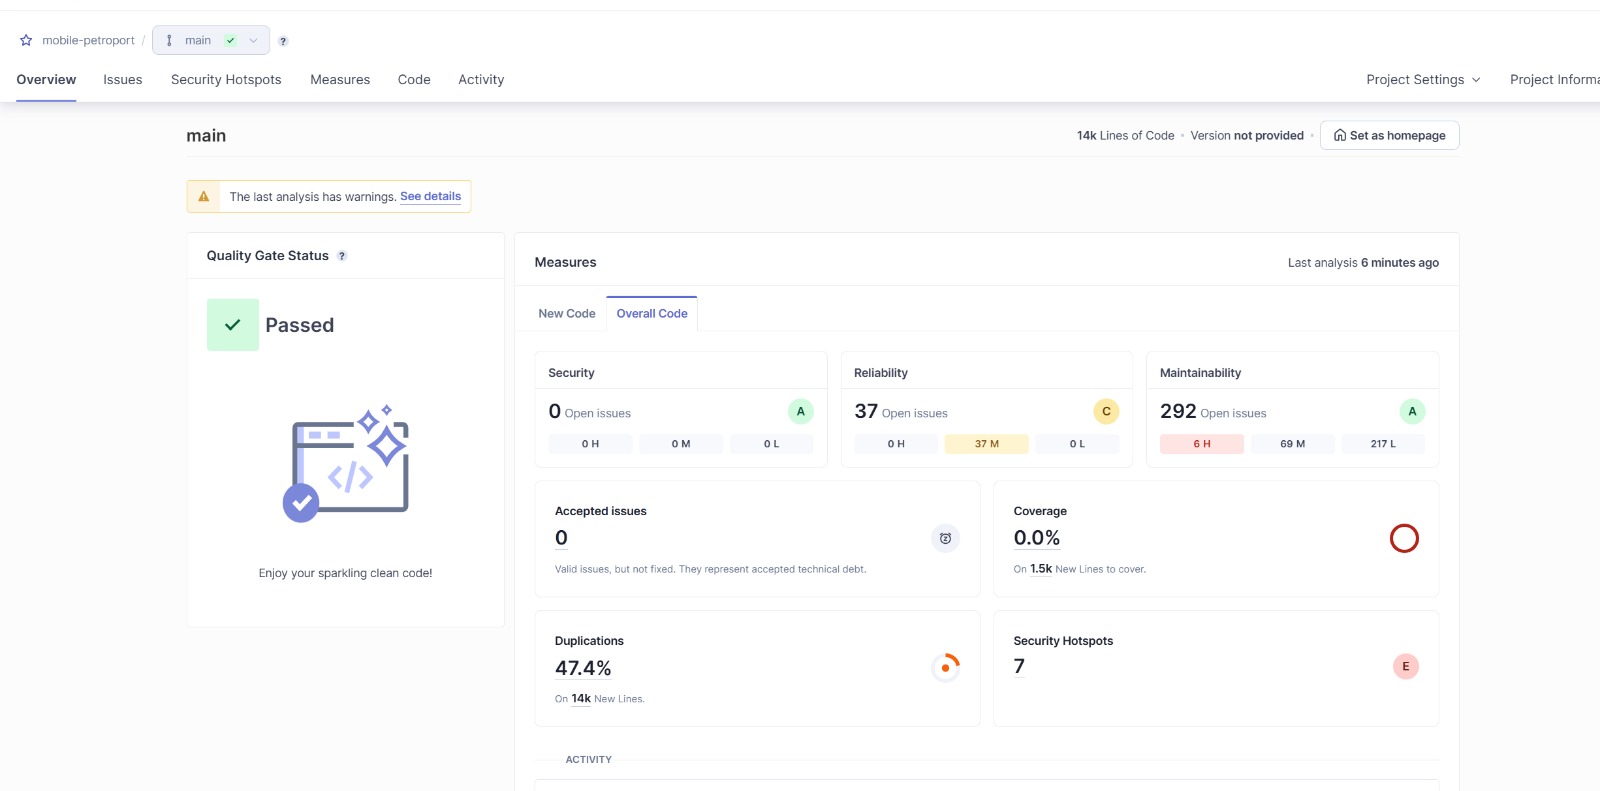Screen dimensions: 1600x791
Task: Click the Set as homepage button
Action: [1389, 136]
